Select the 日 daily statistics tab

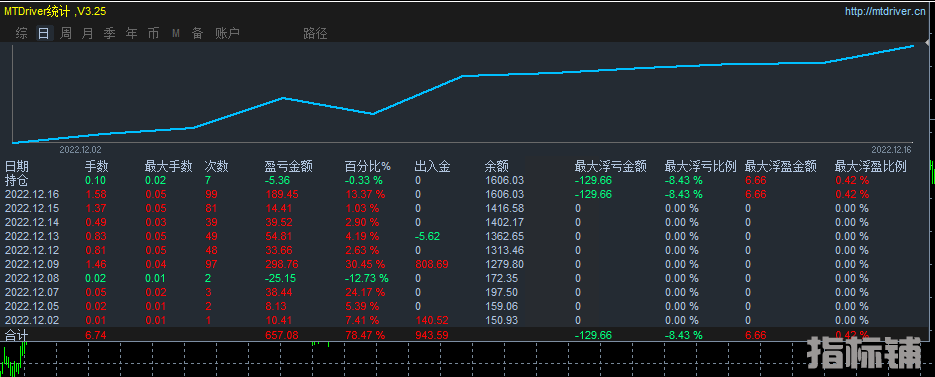(x=44, y=33)
